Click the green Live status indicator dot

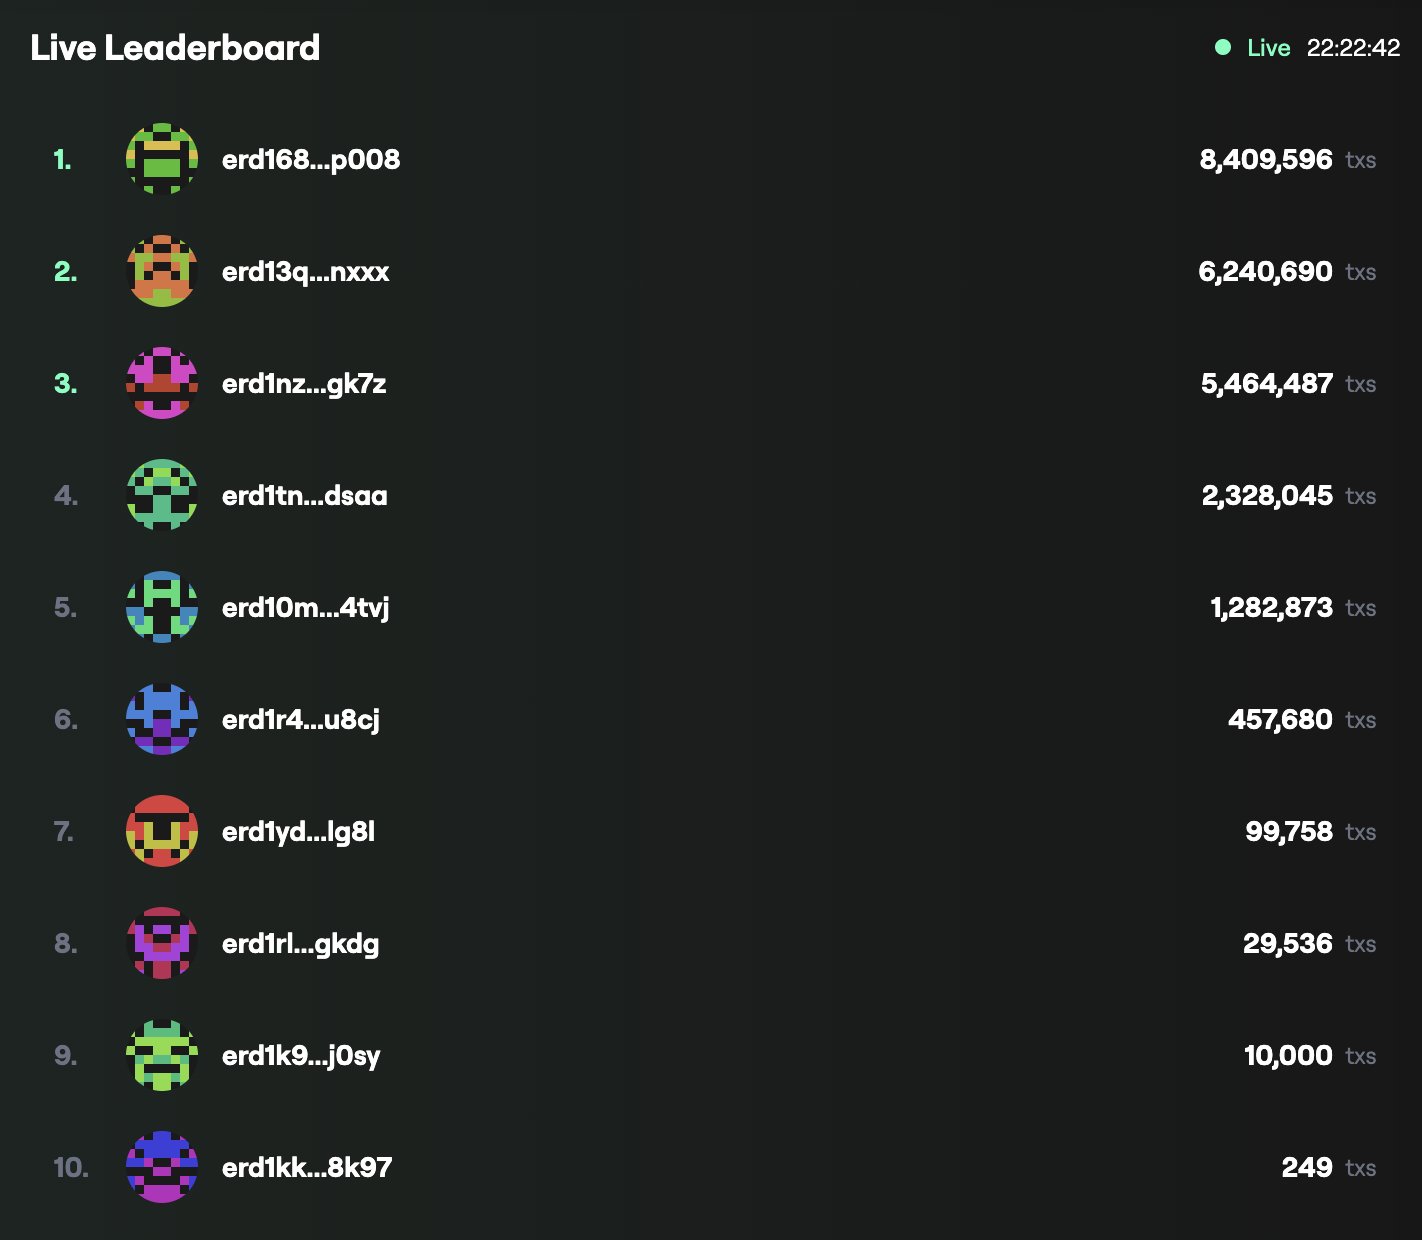pyautogui.click(x=1222, y=47)
